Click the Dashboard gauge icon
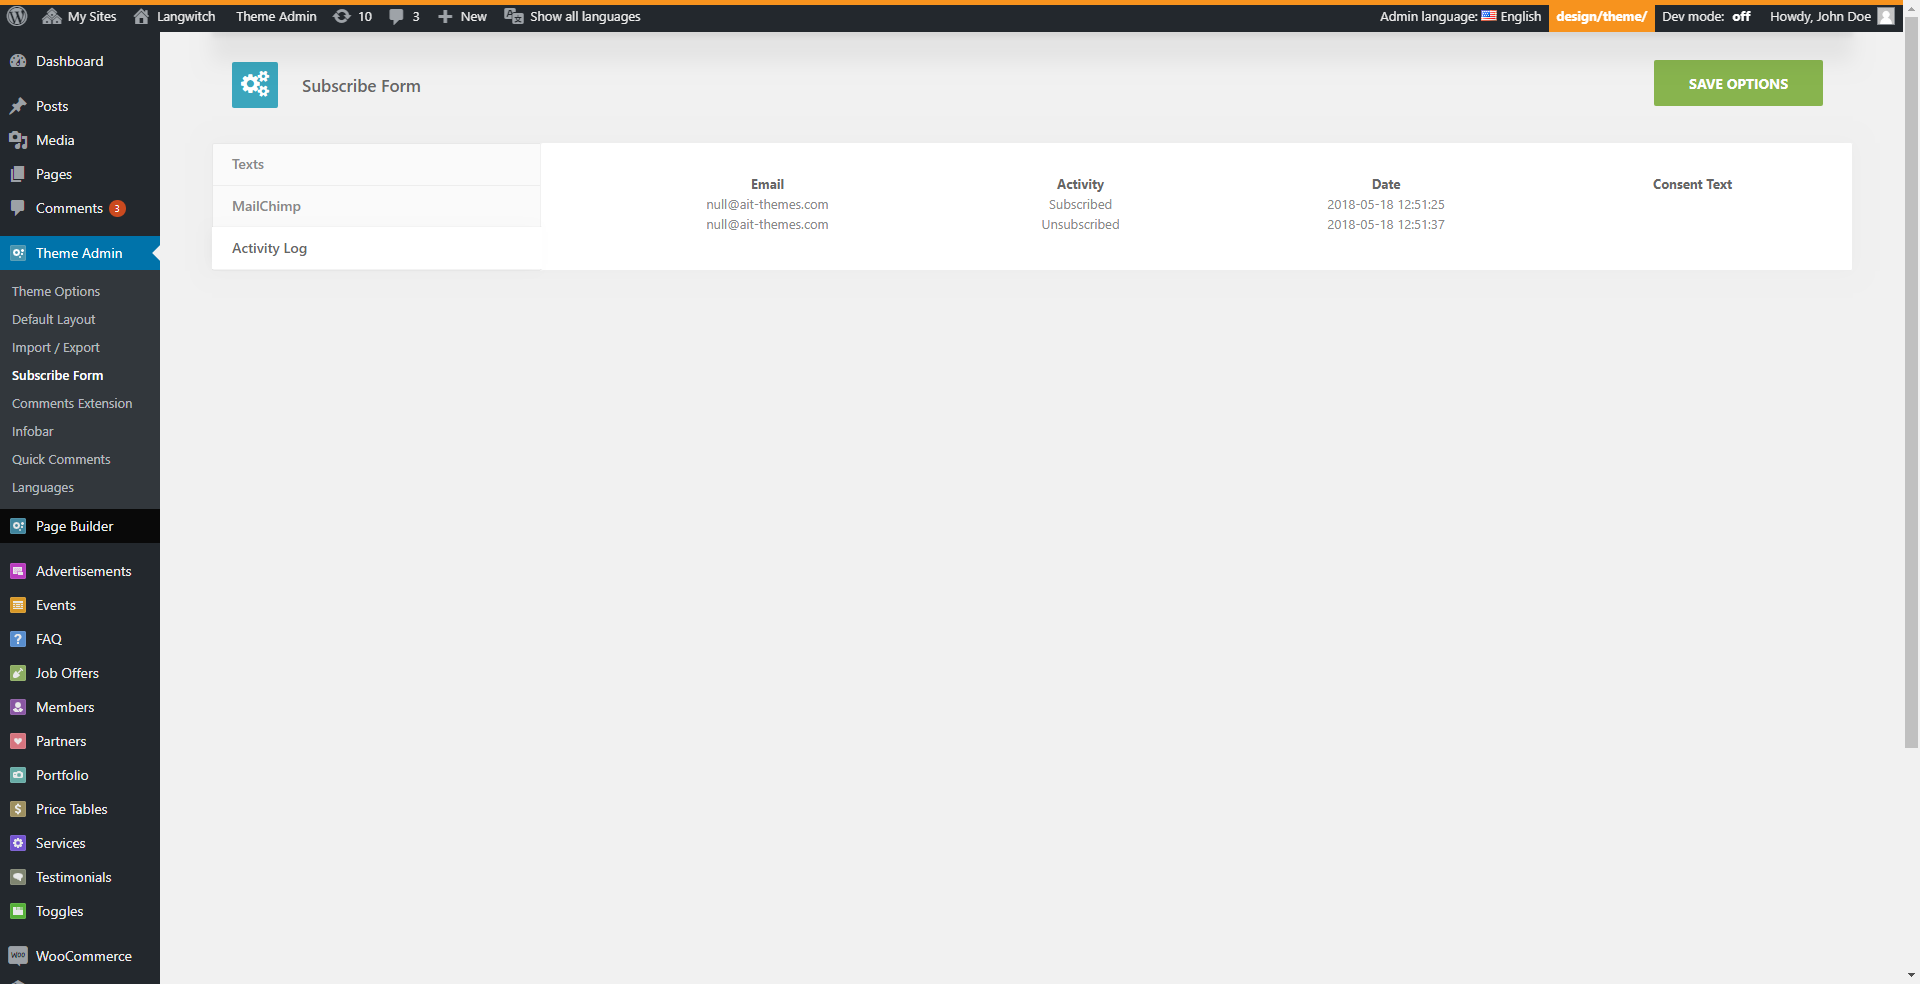 pos(18,61)
